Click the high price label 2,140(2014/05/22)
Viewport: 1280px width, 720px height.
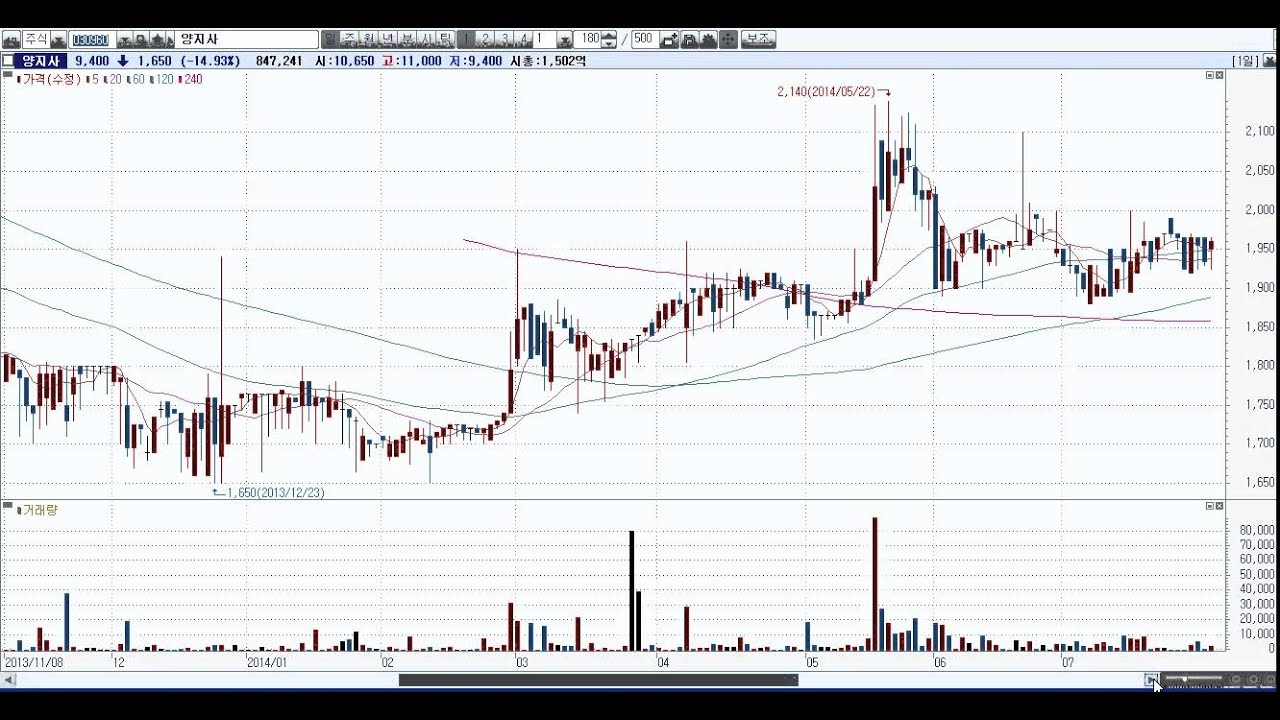click(x=826, y=92)
